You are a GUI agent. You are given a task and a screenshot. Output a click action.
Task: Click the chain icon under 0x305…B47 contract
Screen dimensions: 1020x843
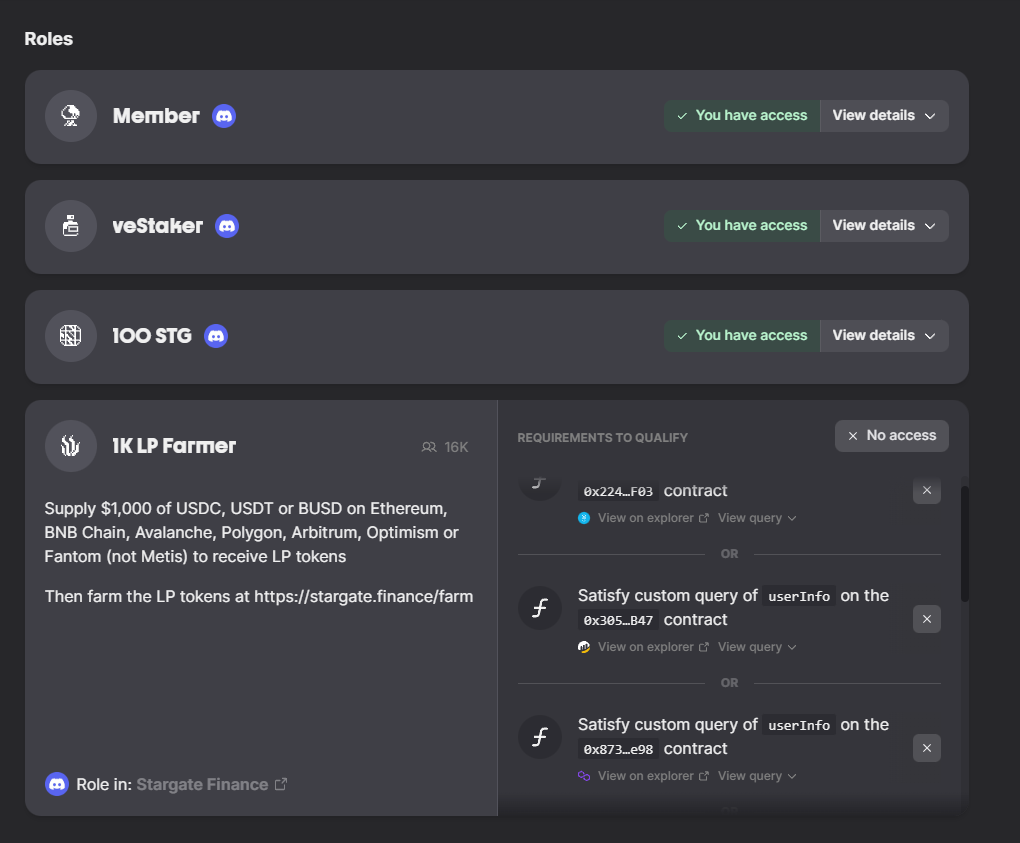pos(584,647)
